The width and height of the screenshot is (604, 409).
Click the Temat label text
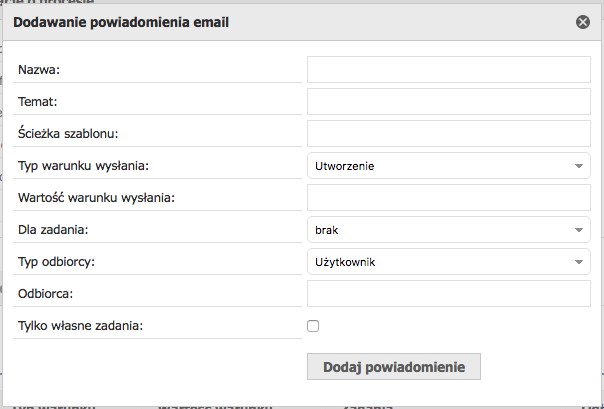click(x=37, y=102)
